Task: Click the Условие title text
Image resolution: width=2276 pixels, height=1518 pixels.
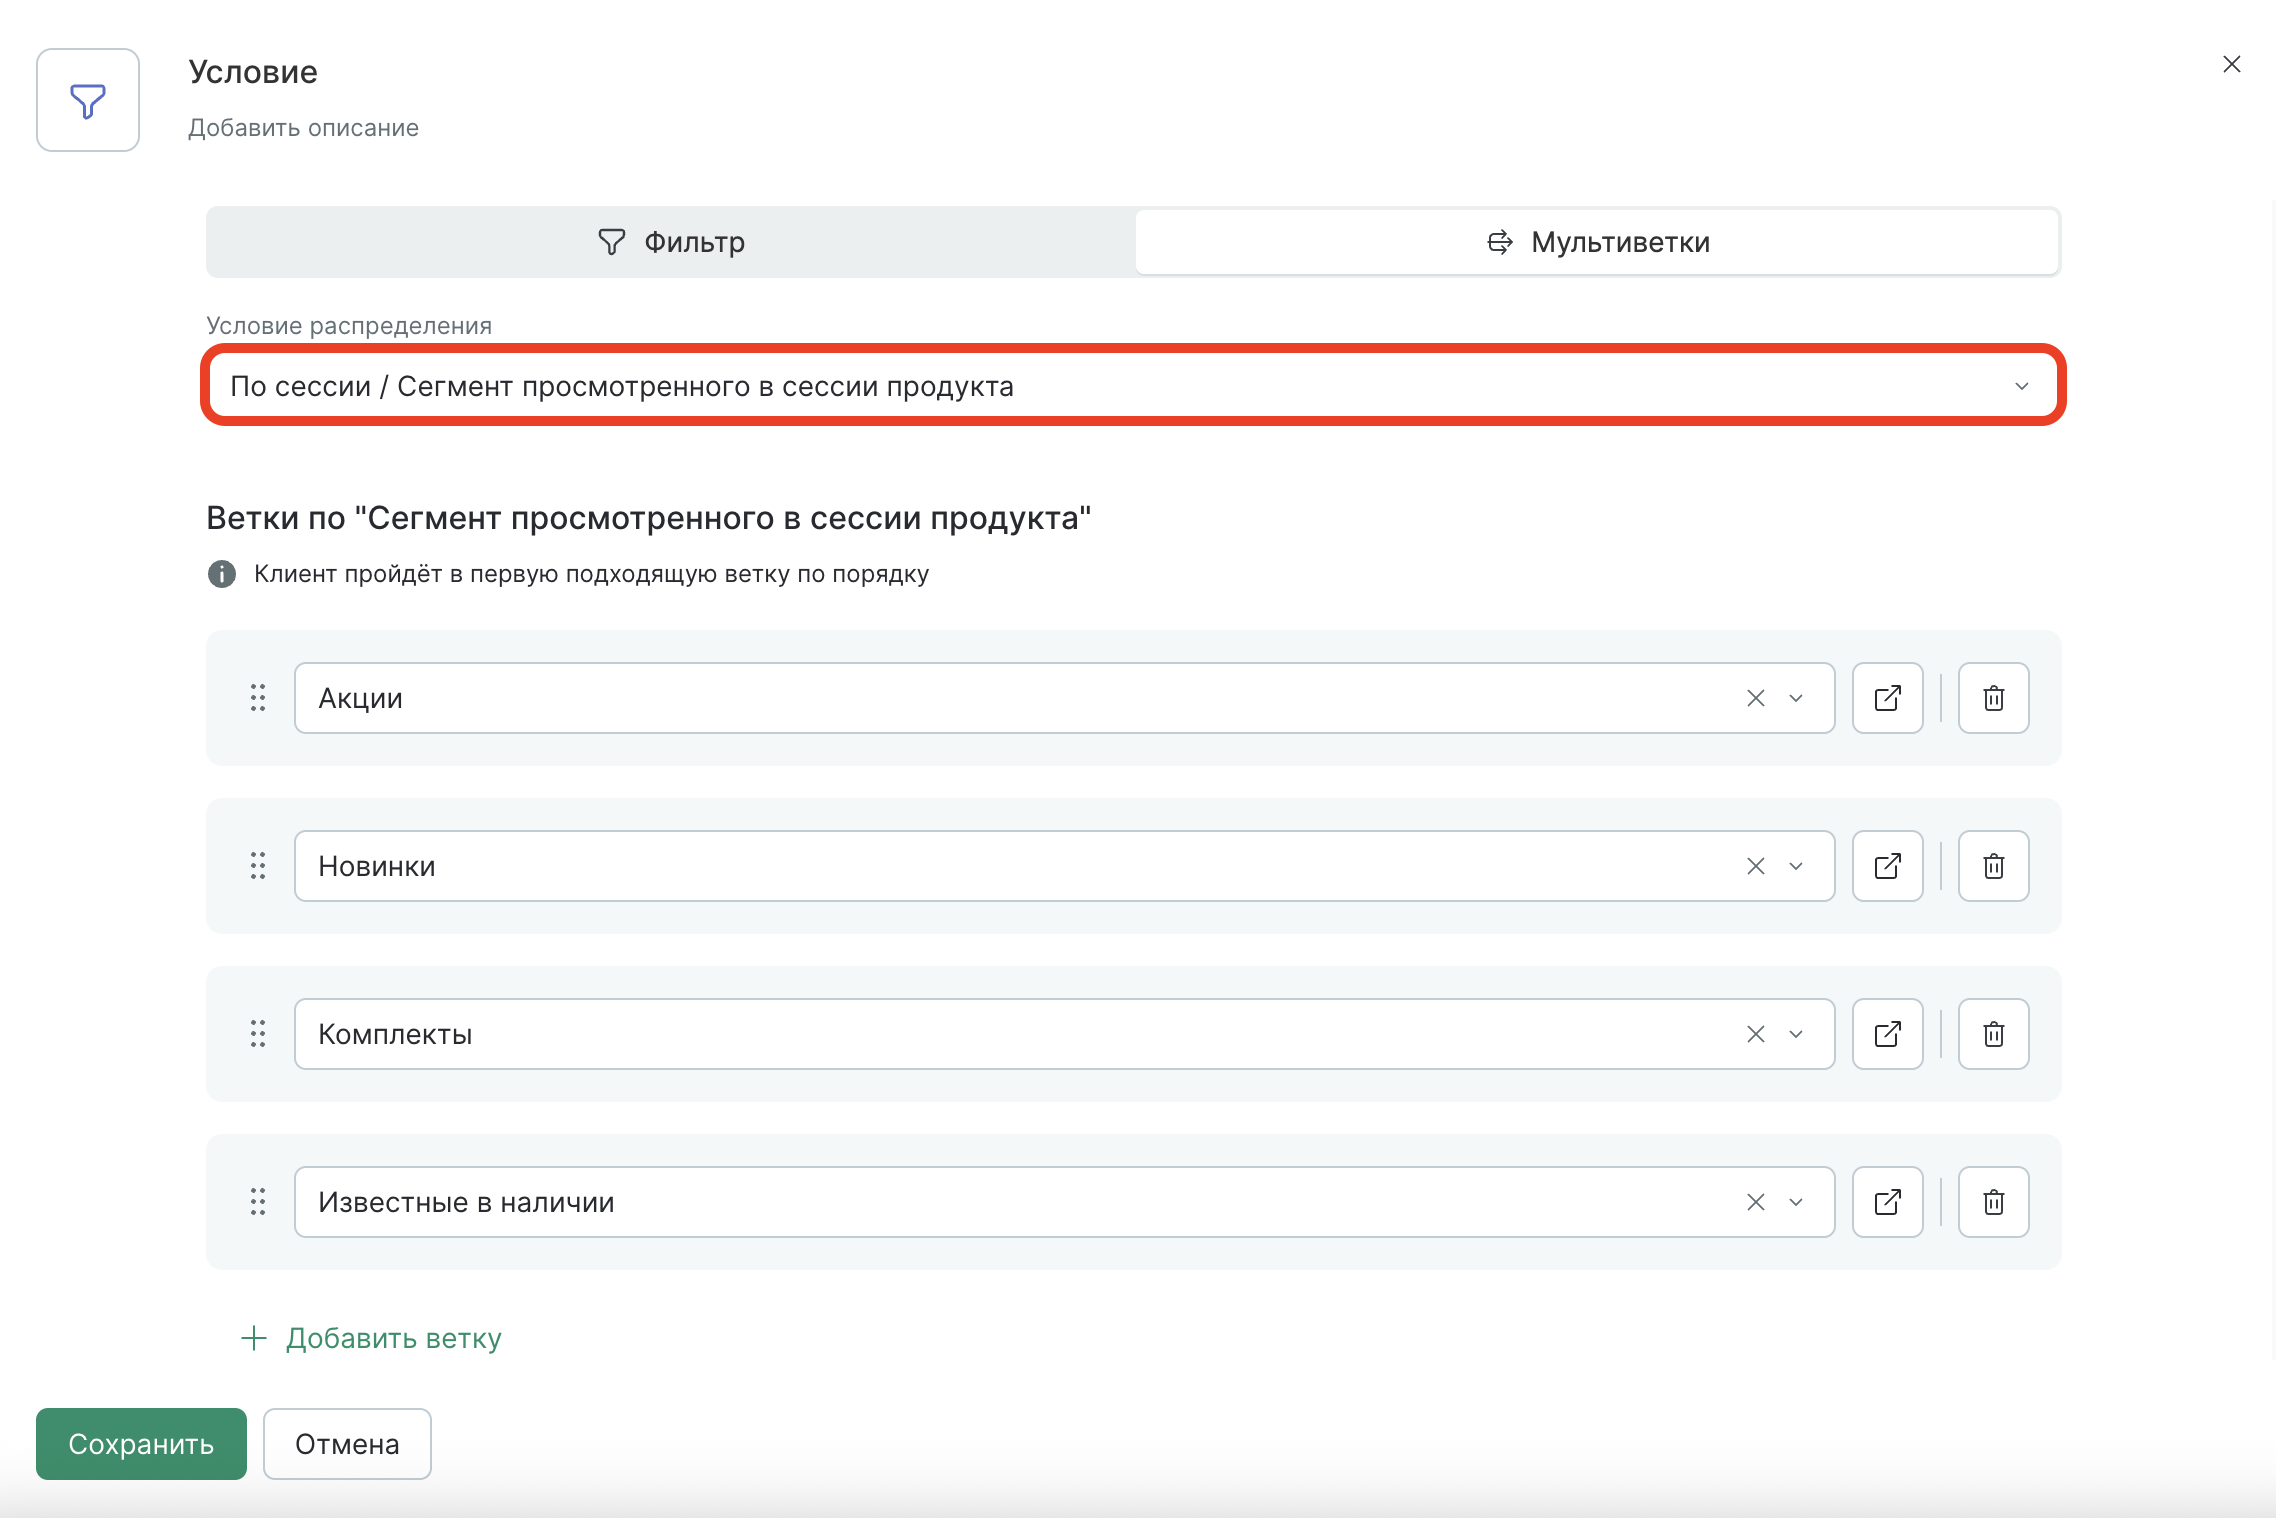Action: point(253,72)
